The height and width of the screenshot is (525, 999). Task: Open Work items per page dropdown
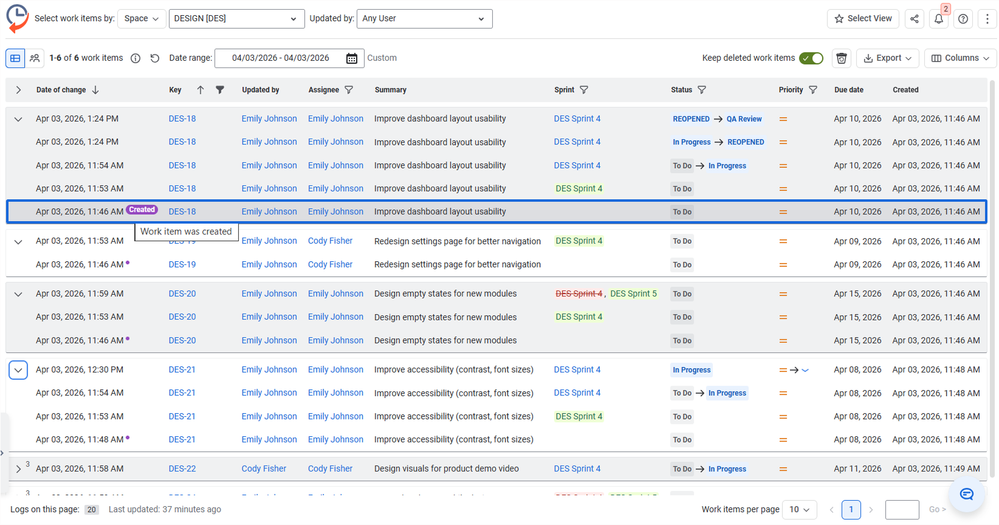click(x=799, y=509)
